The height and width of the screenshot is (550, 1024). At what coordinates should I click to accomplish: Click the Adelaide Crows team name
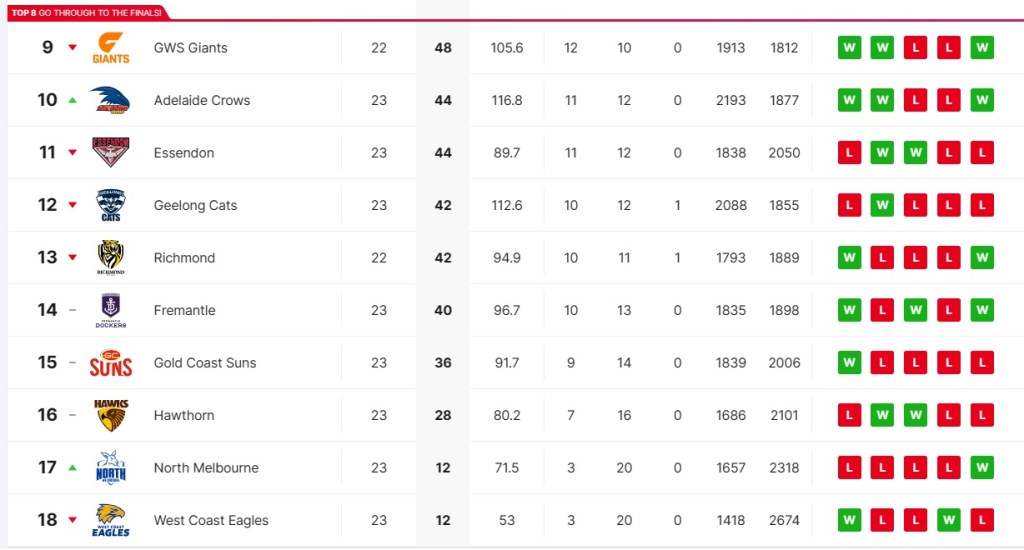(x=202, y=100)
